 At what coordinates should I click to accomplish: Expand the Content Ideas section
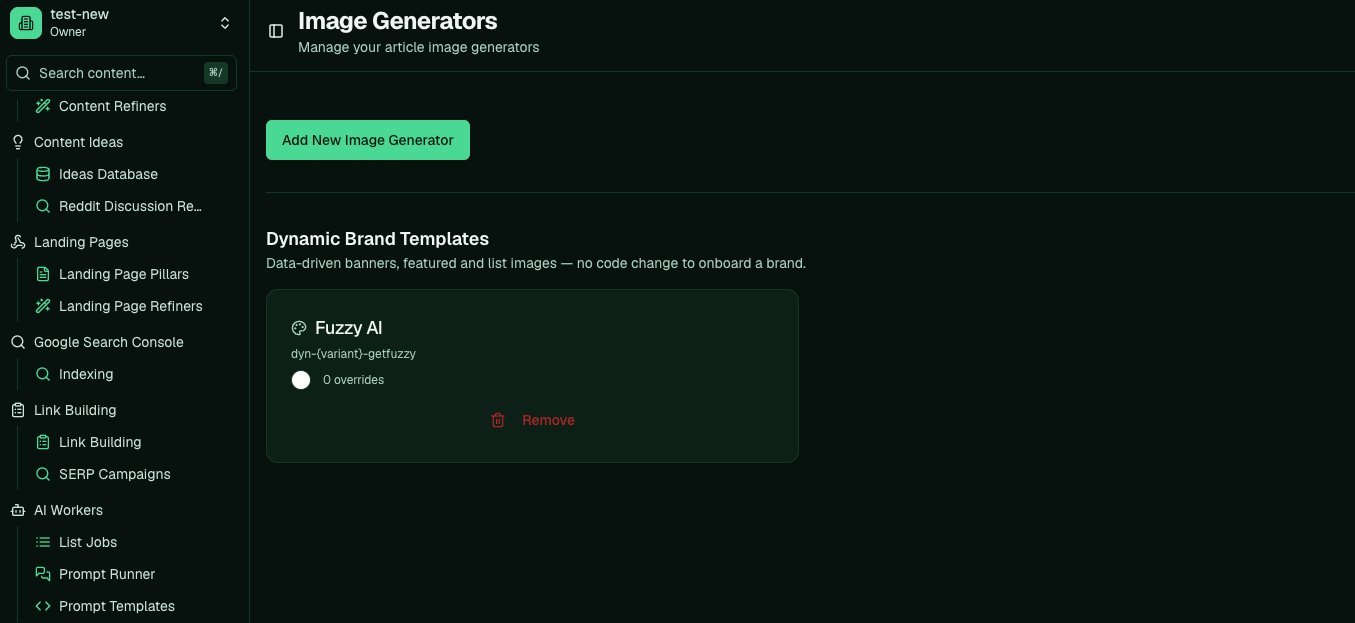[79, 142]
